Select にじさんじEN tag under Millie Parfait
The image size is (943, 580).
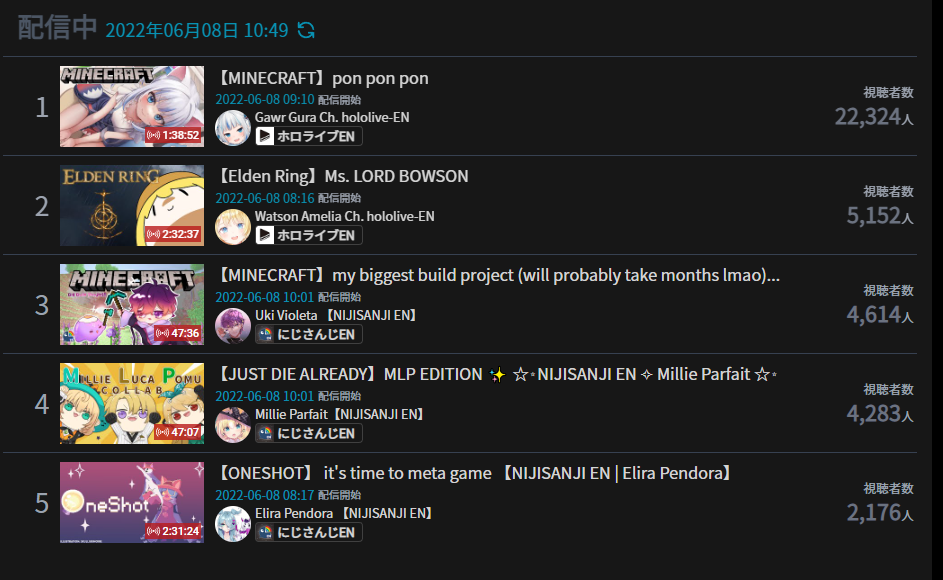[309, 433]
